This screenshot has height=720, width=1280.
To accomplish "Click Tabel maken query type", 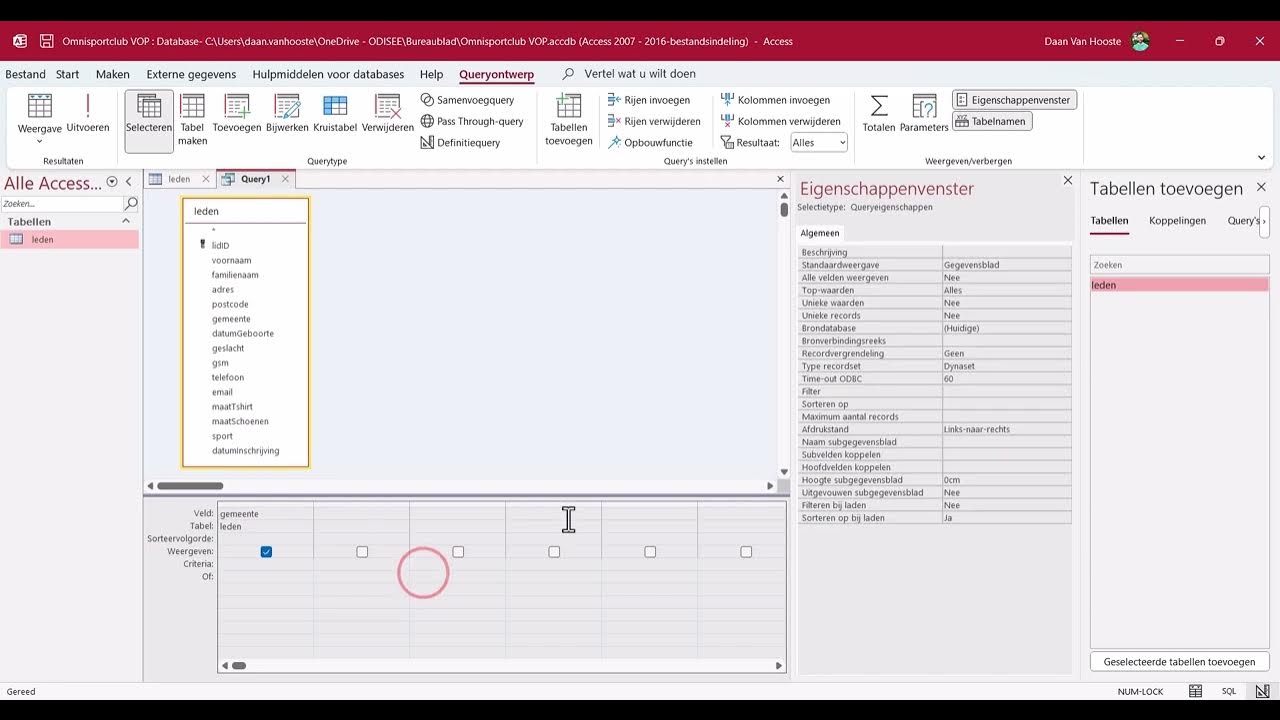I will pos(193,120).
